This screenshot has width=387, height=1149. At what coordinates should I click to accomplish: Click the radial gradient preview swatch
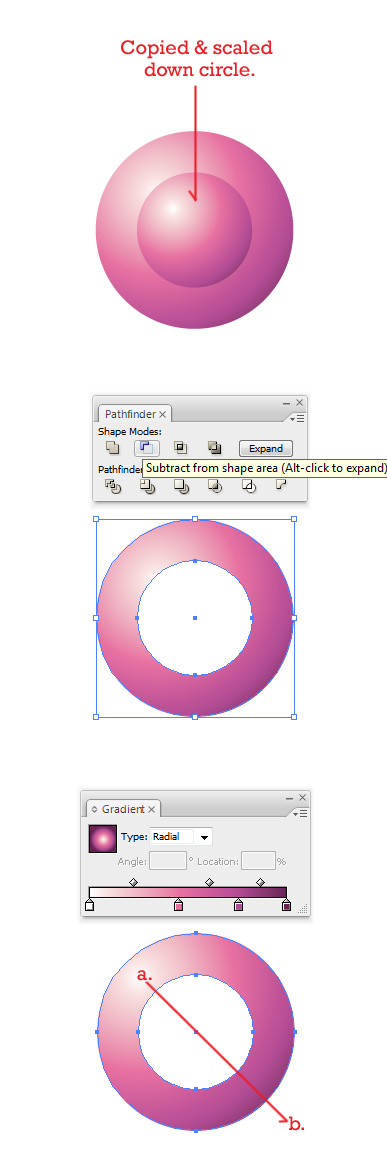pyautogui.click(x=103, y=838)
